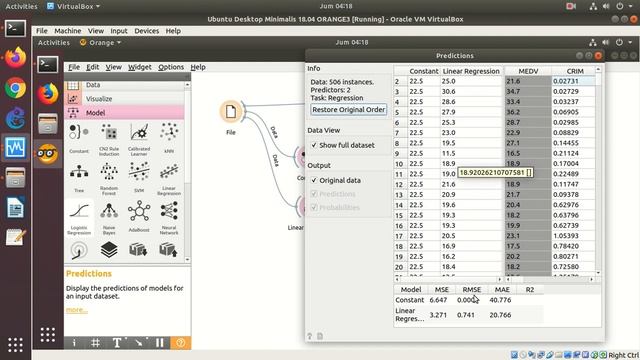
Task: Open LibreOffice Writer in host dock
Action: [16, 208]
